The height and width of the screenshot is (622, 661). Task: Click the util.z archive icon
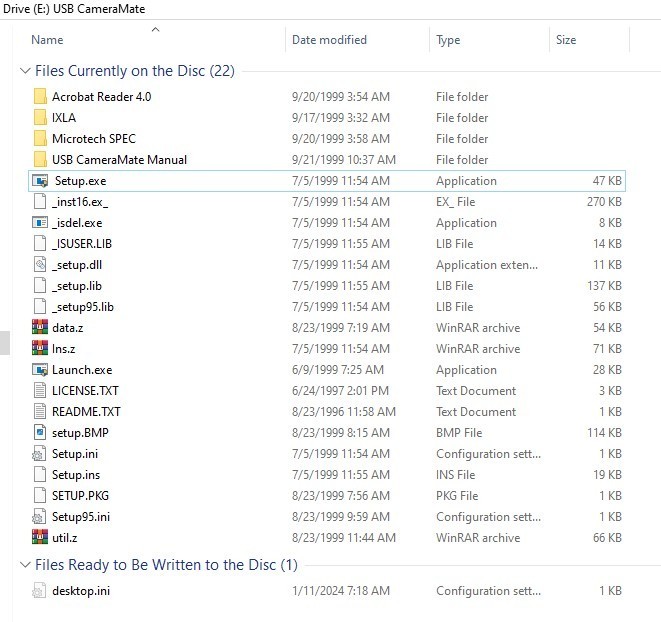click(40, 538)
